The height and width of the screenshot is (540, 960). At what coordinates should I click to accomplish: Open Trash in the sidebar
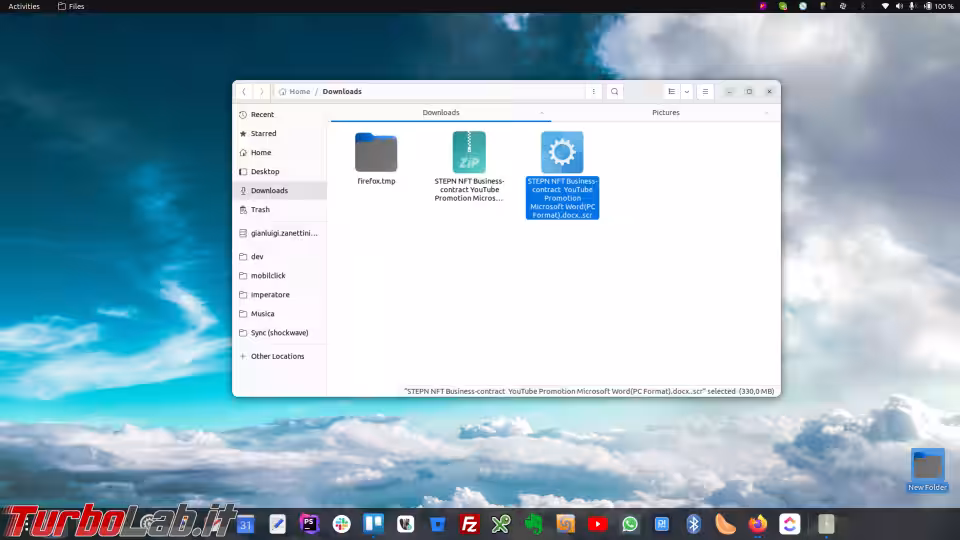pos(280,209)
